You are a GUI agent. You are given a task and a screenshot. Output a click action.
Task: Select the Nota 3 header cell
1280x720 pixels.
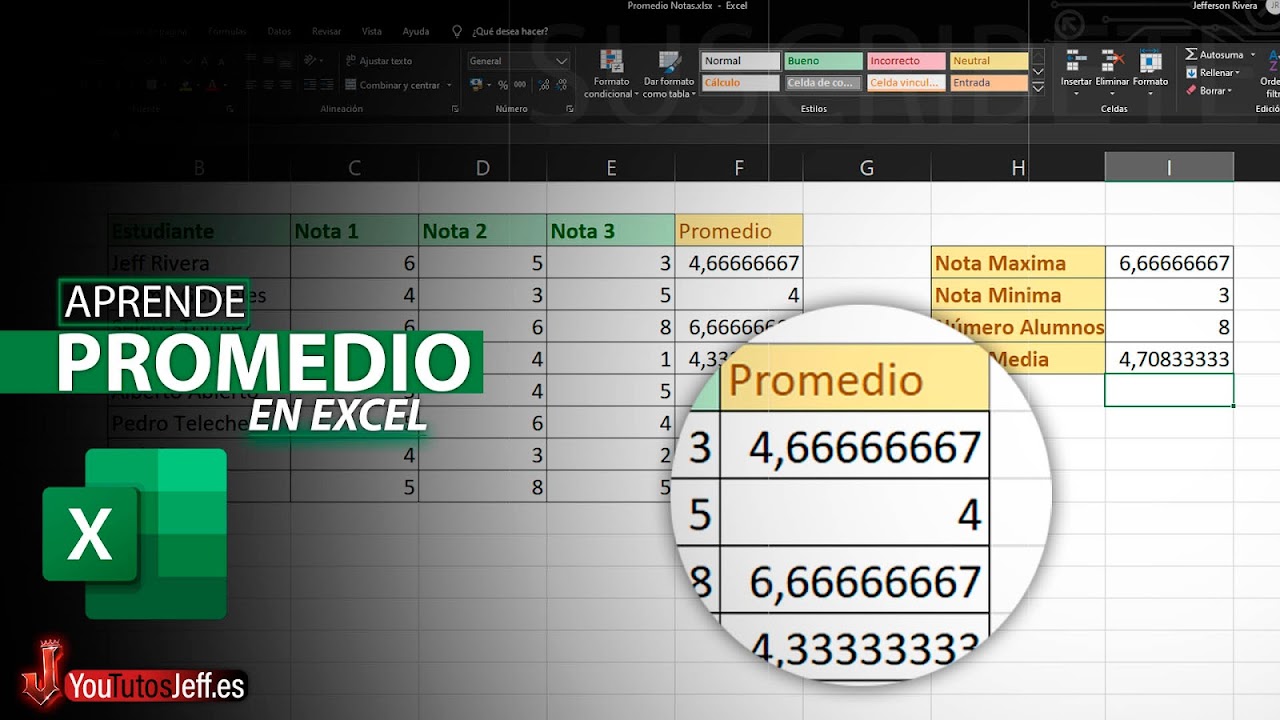pyautogui.click(x=610, y=231)
